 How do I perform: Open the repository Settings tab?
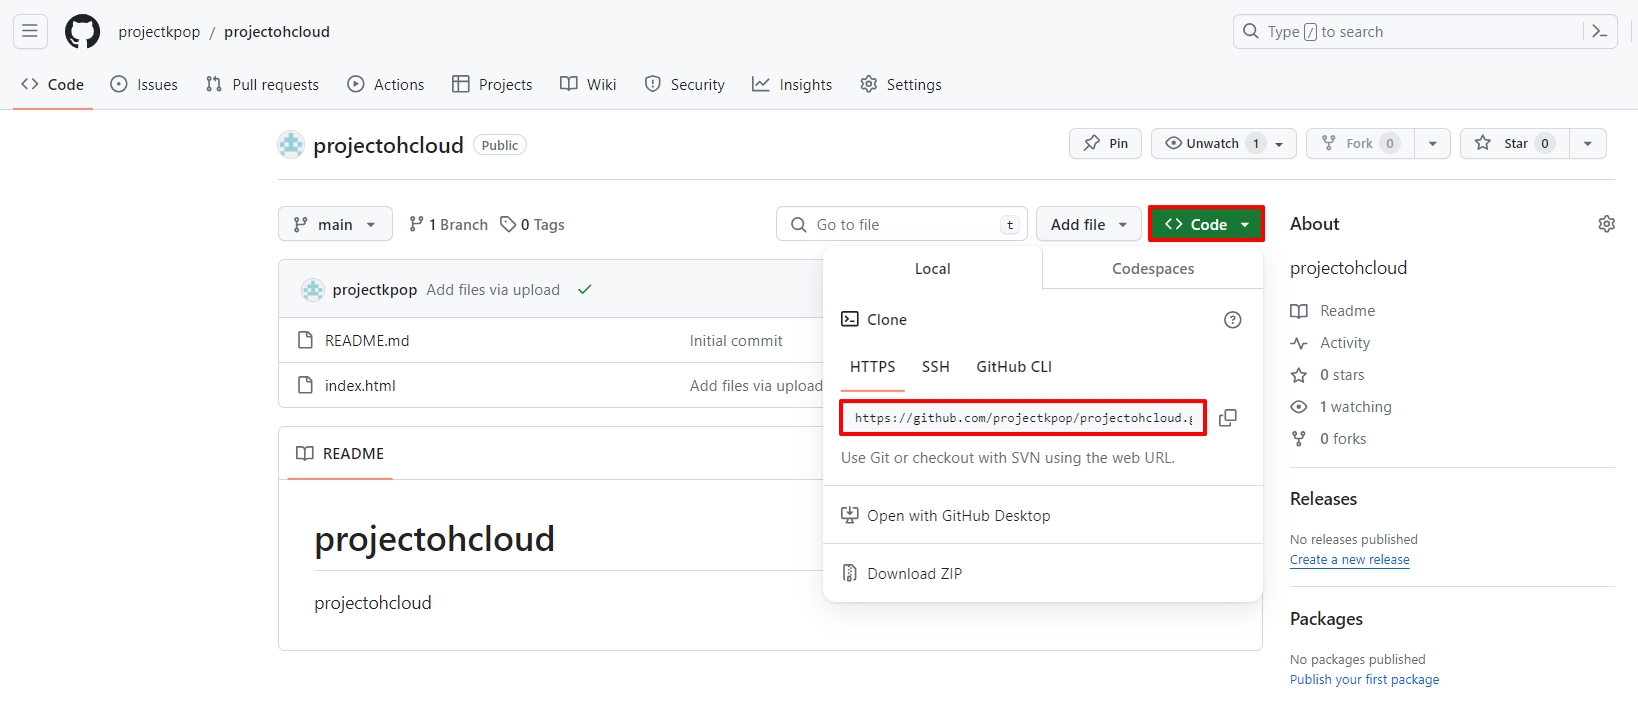901,85
